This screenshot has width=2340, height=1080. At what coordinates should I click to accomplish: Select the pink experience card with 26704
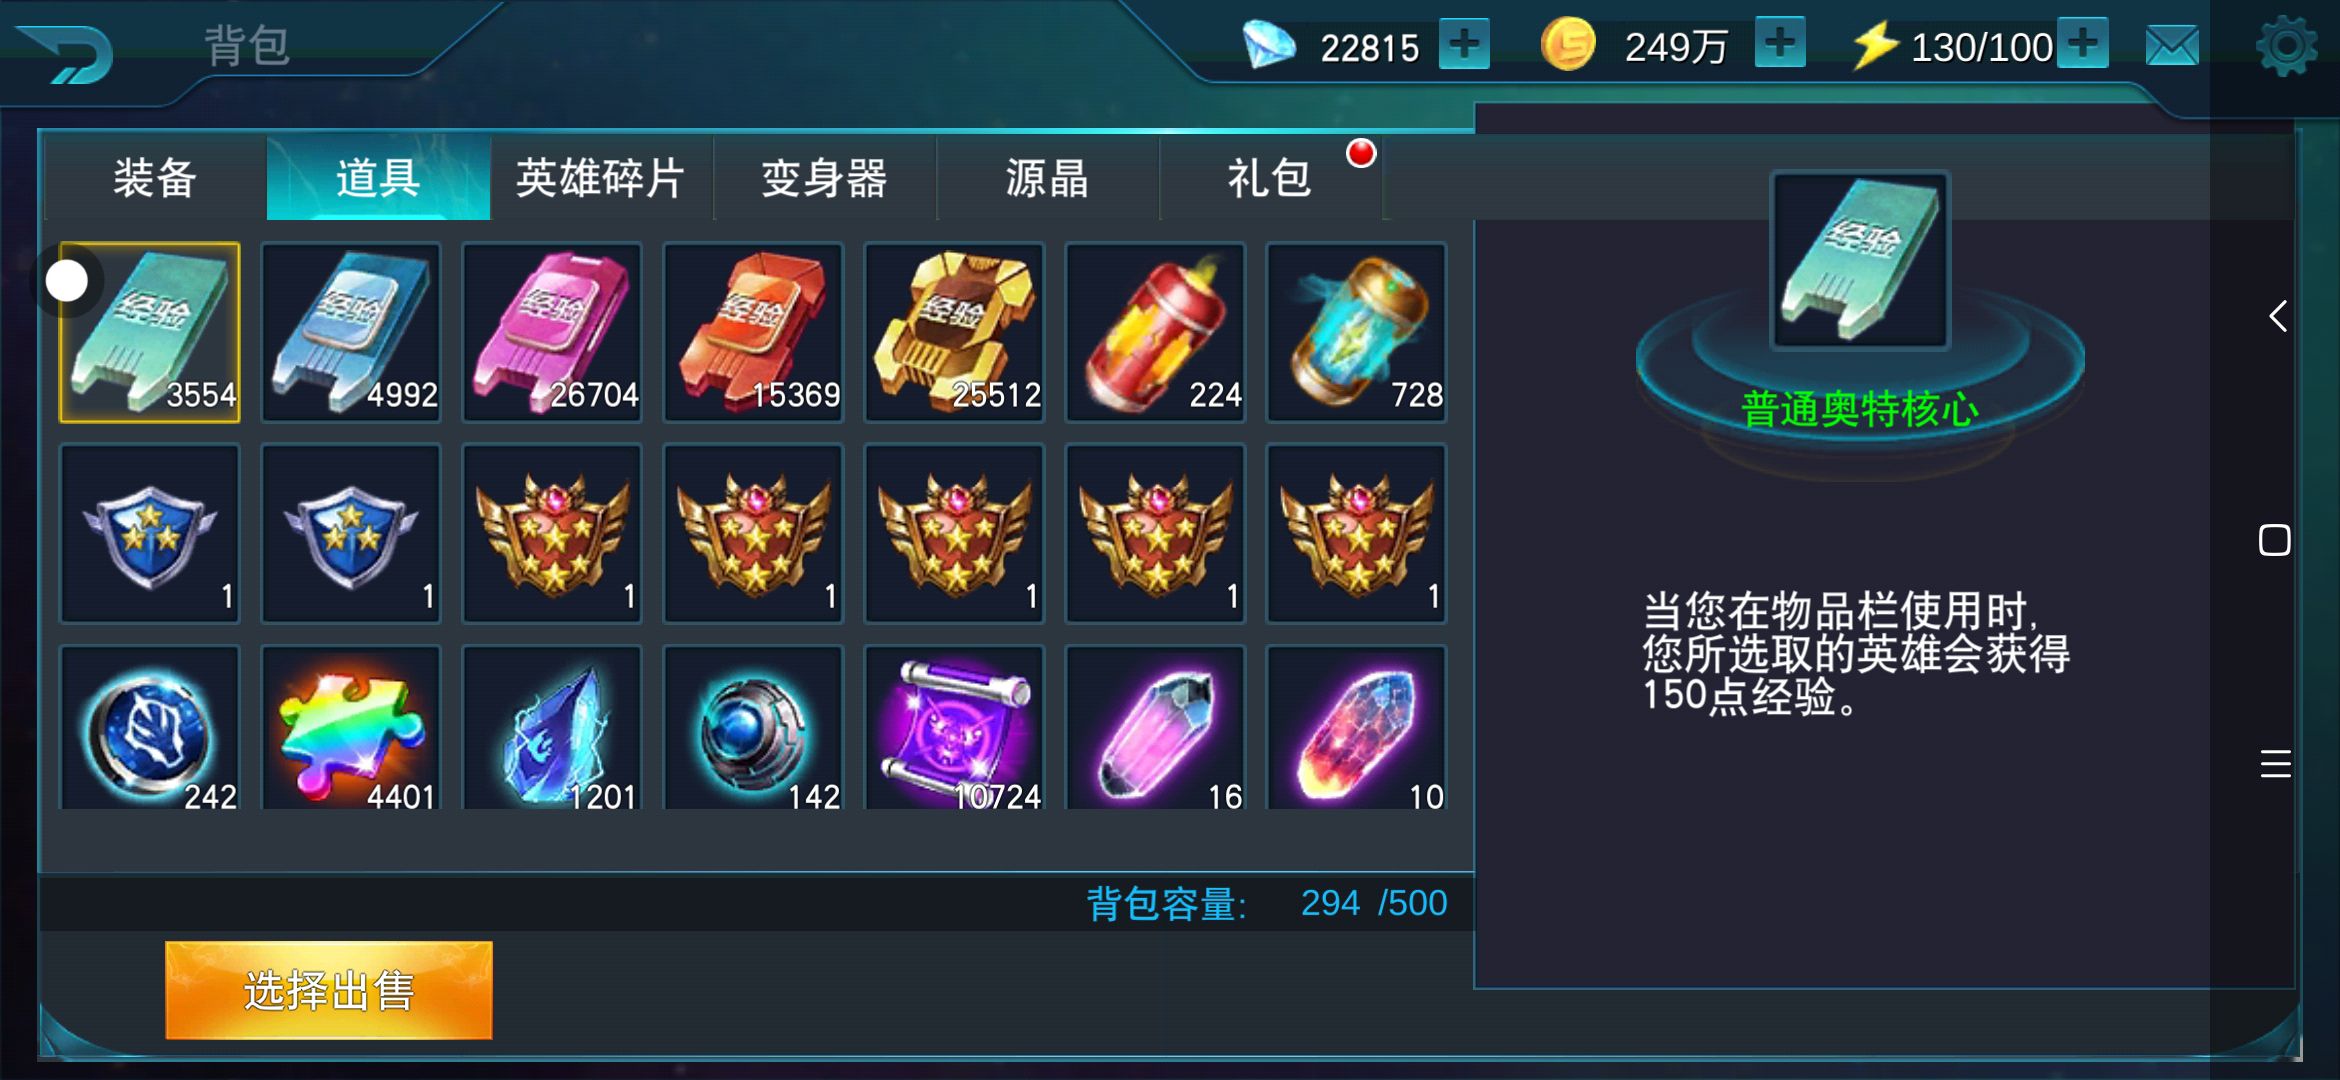552,332
